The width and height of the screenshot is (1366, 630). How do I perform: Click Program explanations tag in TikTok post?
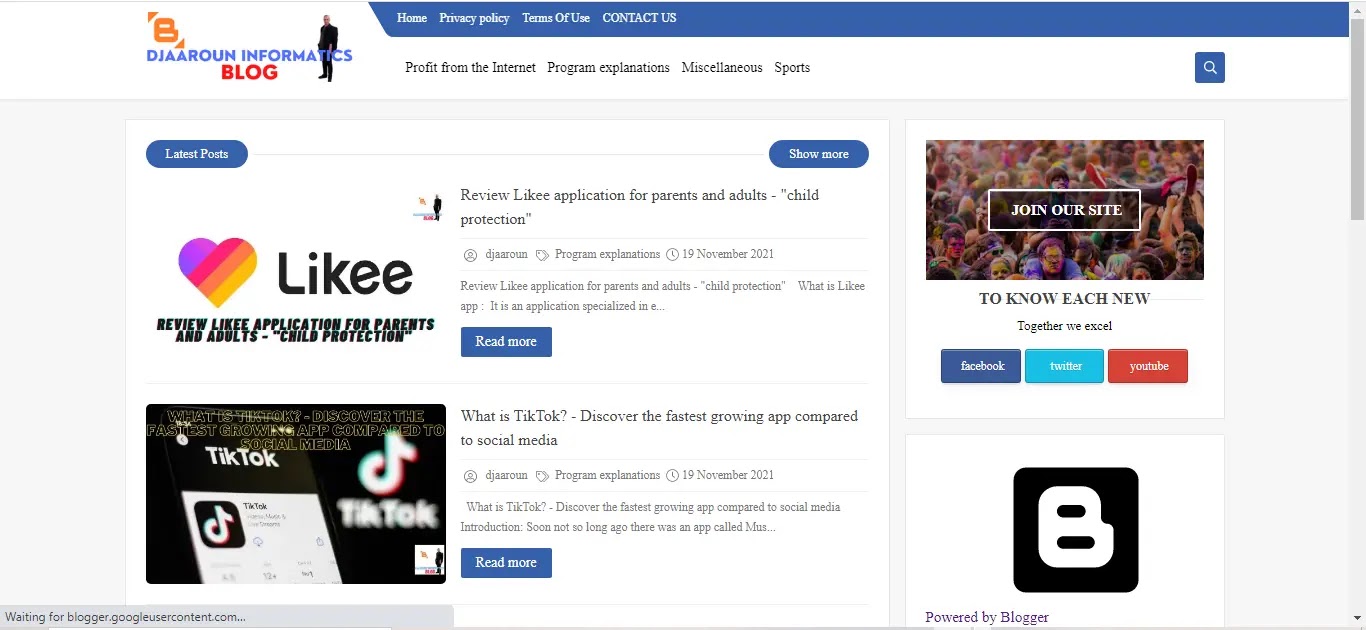[x=607, y=475]
